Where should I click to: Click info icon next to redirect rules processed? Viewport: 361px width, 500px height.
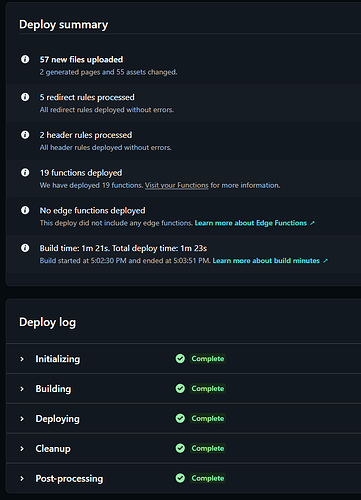[x=25, y=97]
